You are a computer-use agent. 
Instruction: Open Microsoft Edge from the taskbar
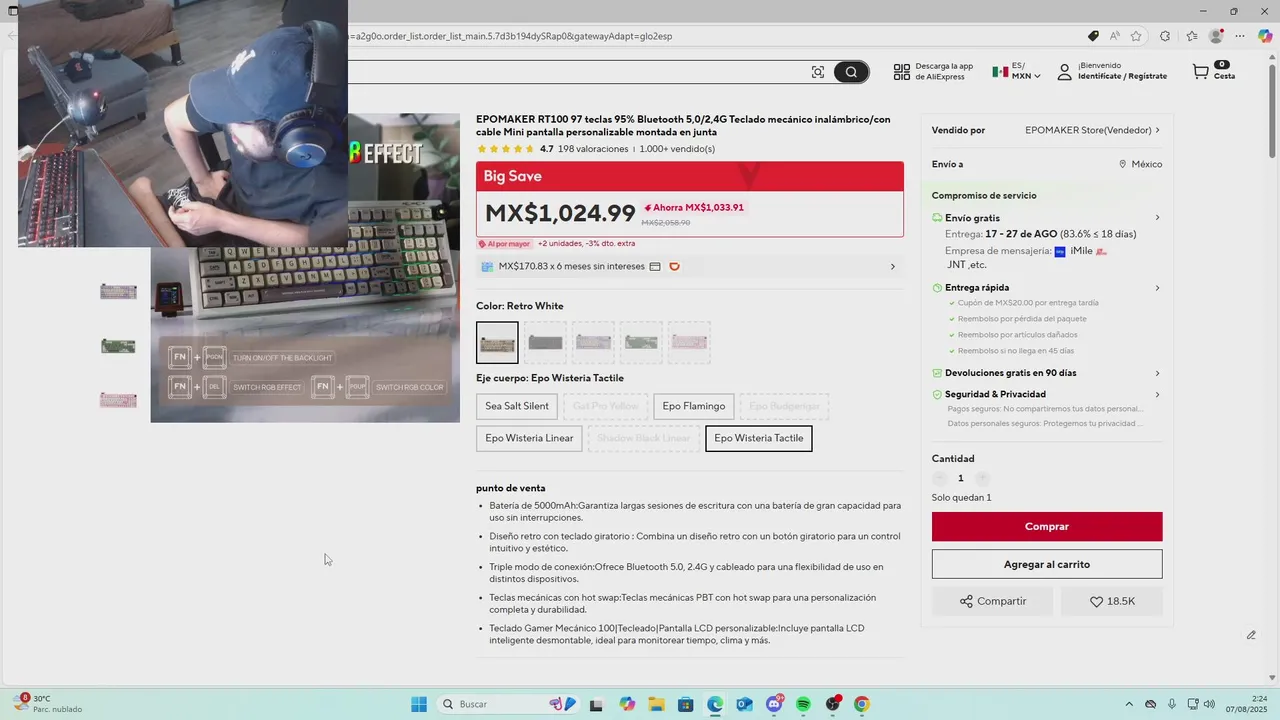[x=715, y=704]
